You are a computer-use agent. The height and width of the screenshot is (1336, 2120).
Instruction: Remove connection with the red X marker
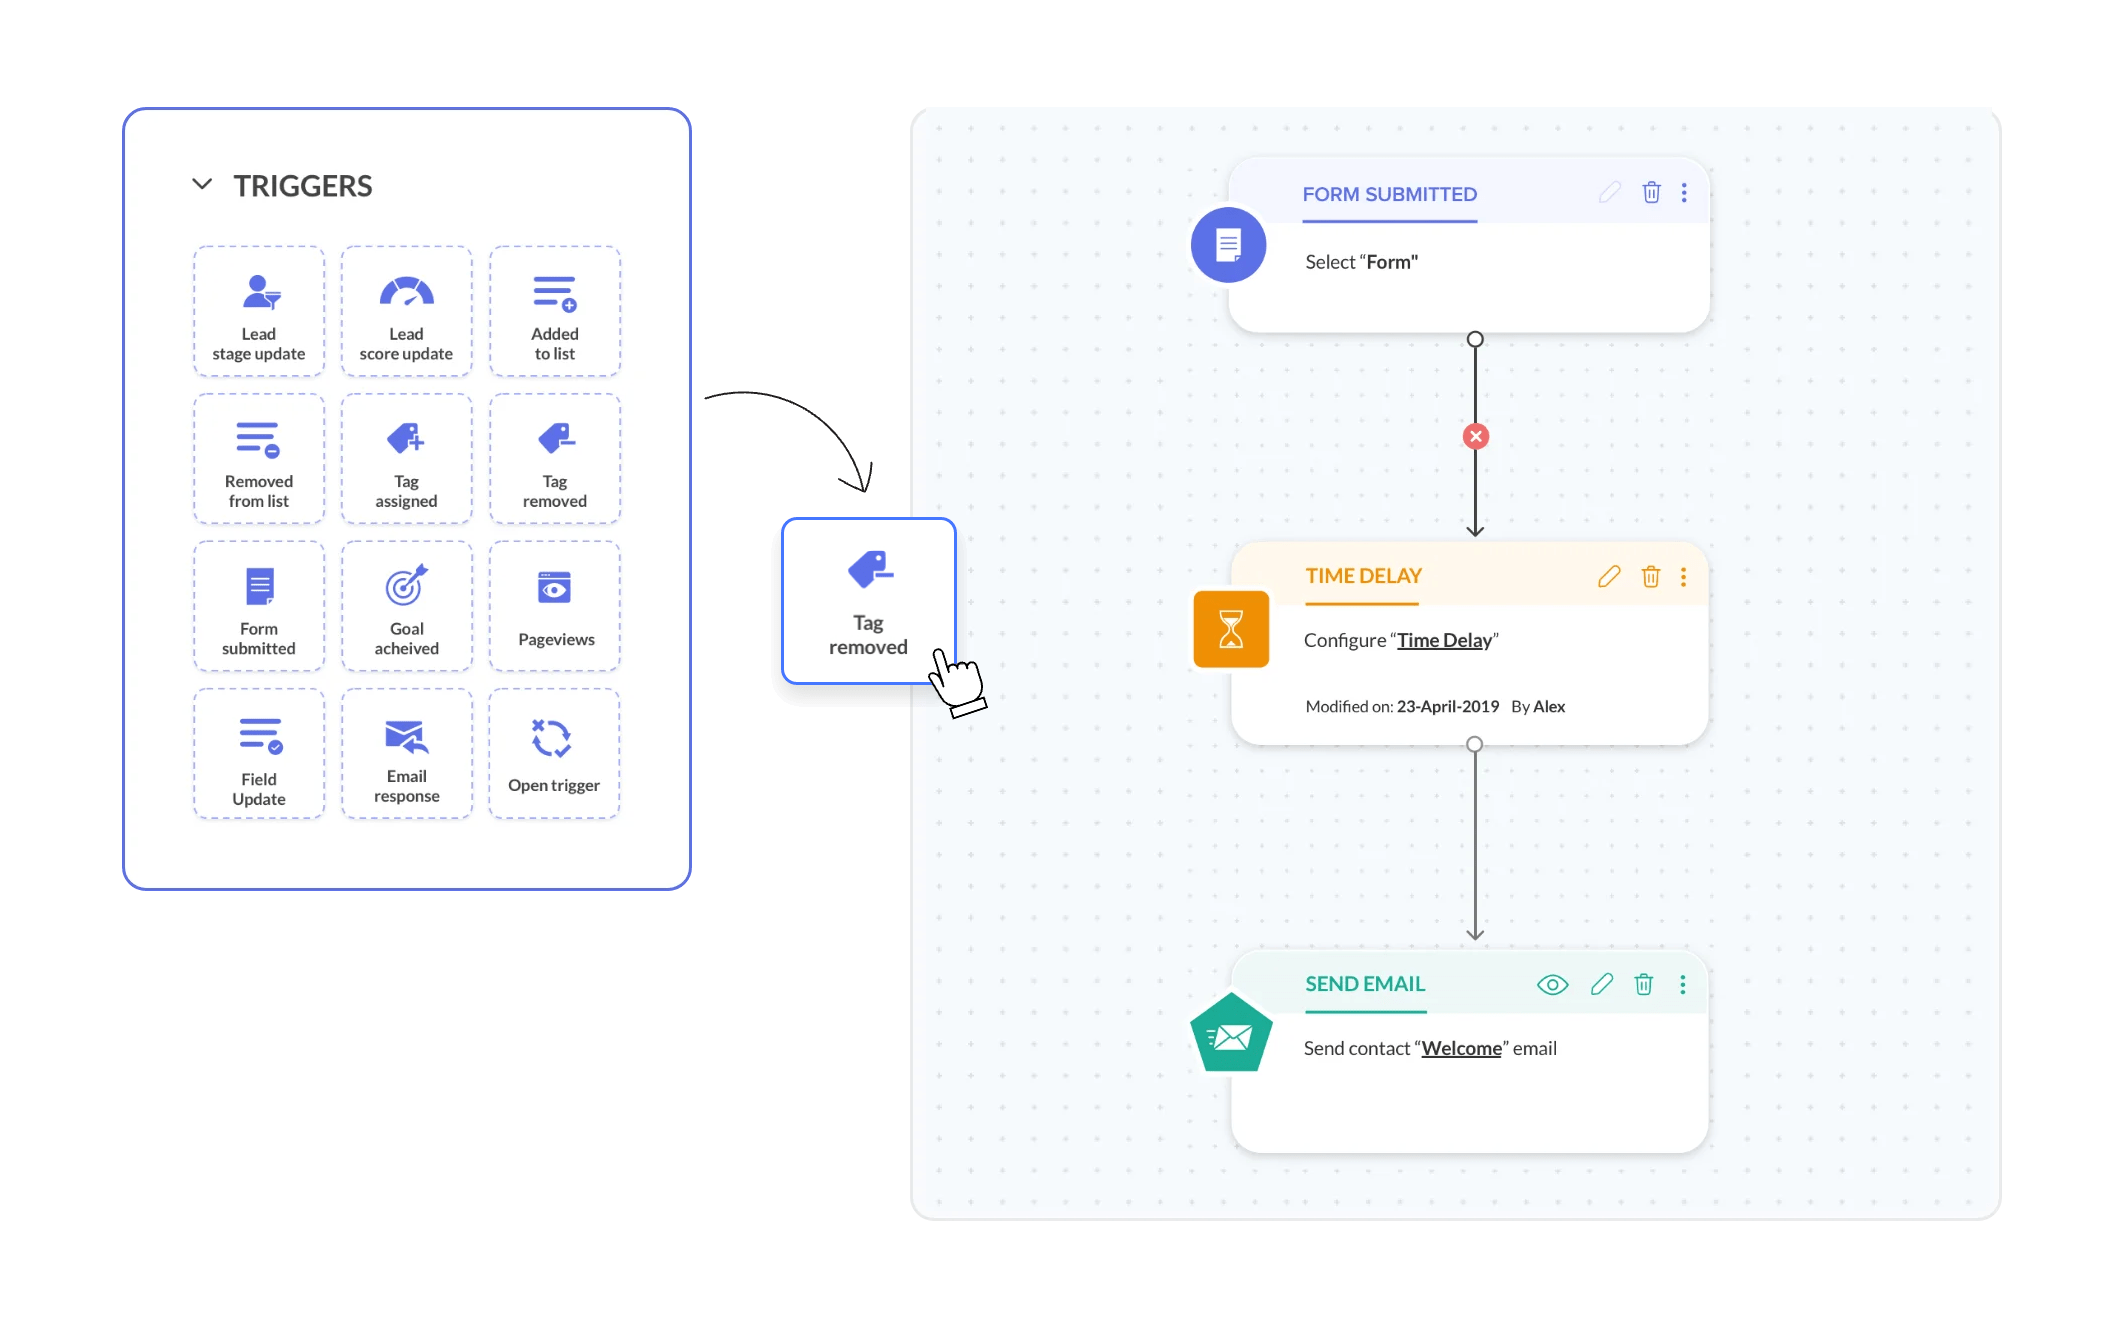click(1476, 437)
